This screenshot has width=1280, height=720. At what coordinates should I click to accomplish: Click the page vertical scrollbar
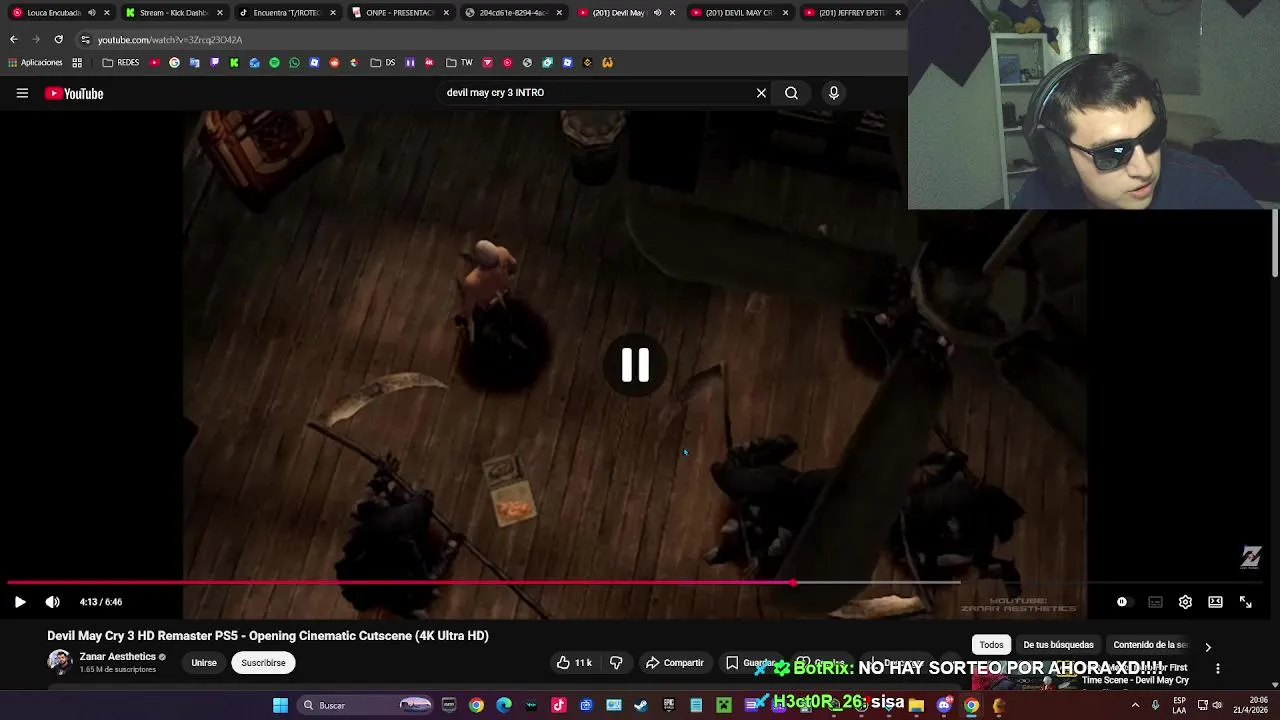pos(1275,243)
